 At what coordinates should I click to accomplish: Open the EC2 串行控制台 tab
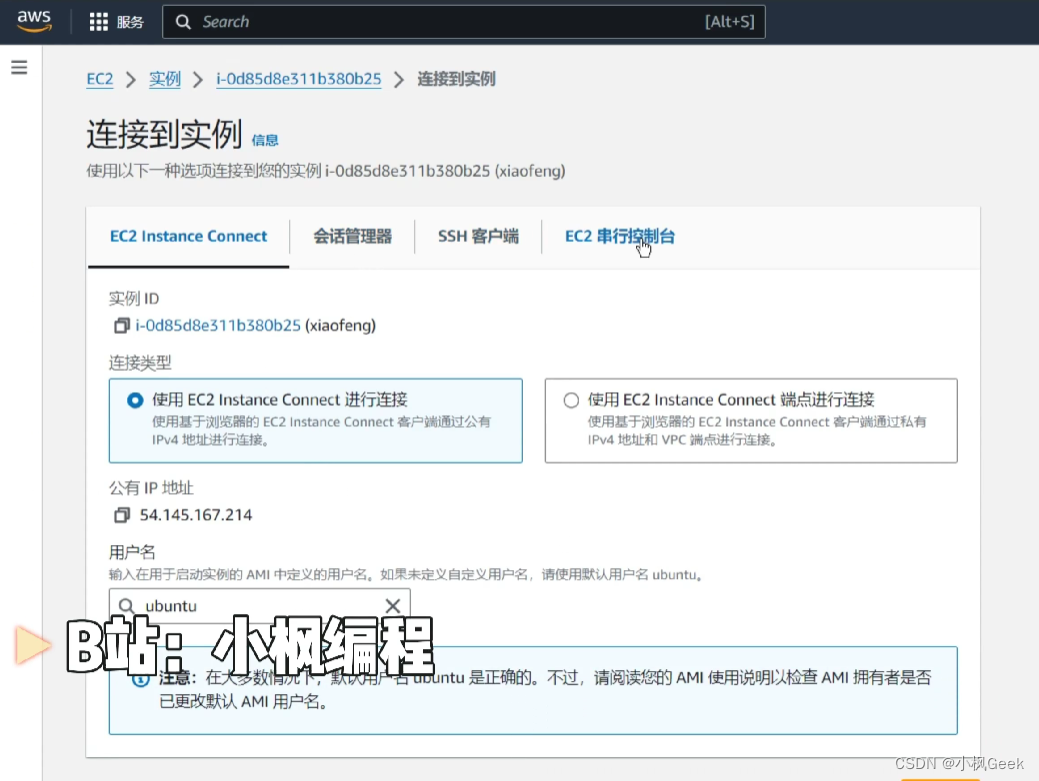coord(622,236)
